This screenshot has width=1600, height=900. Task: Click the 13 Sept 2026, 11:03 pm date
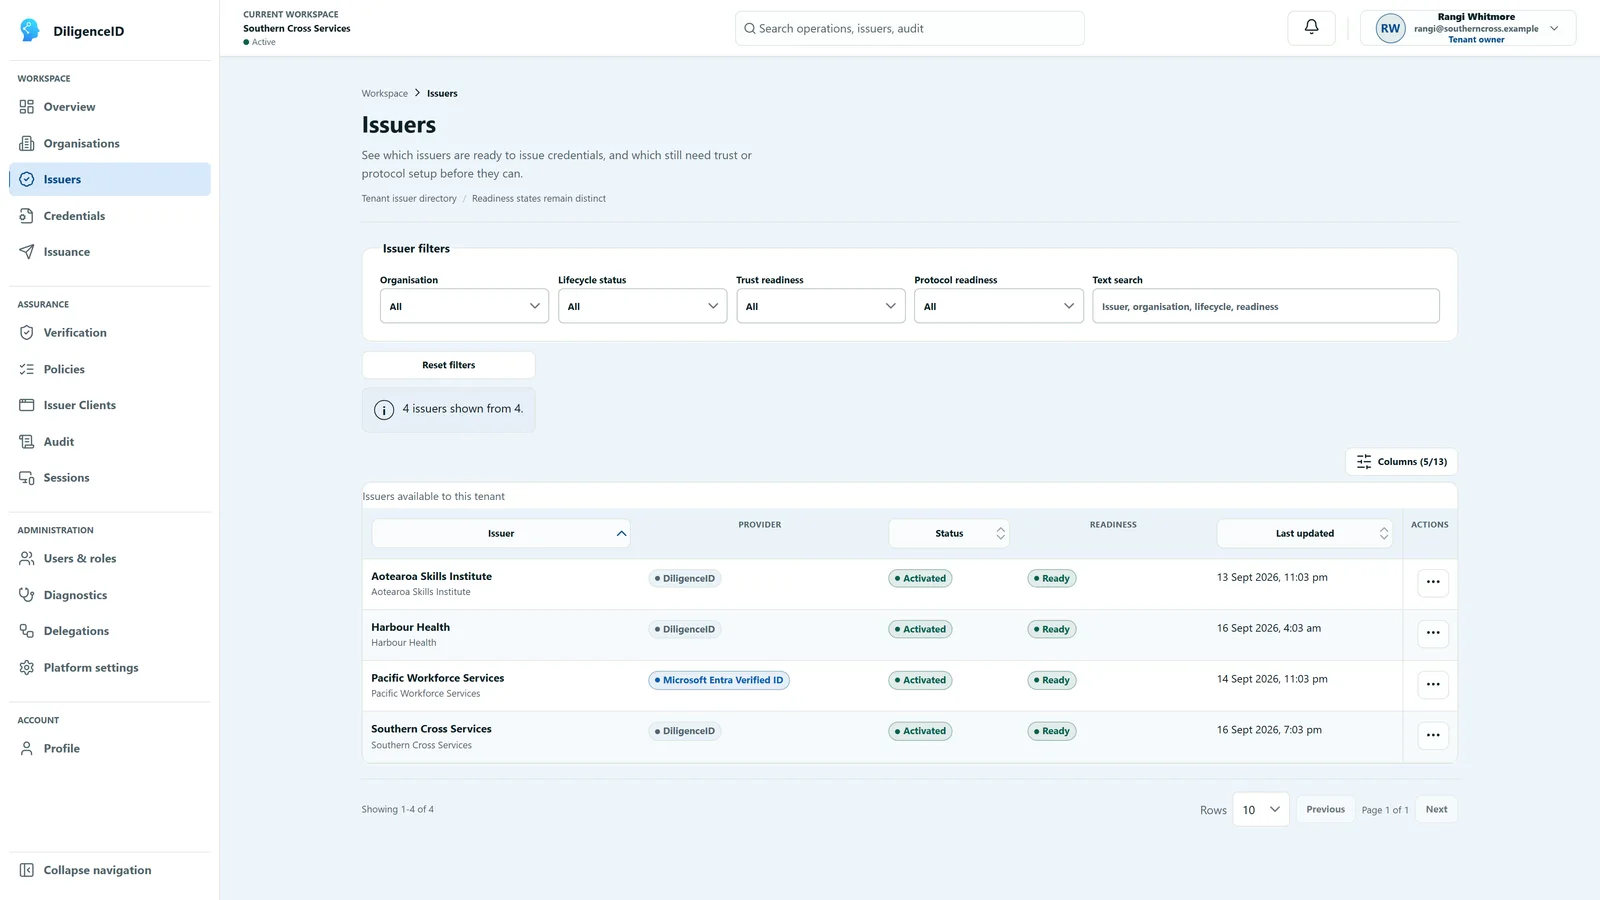1272,577
